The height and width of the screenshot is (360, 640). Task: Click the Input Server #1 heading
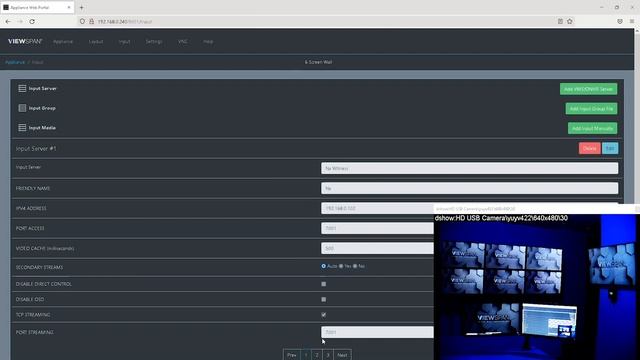pyautogui.click(x=36, y=149)
